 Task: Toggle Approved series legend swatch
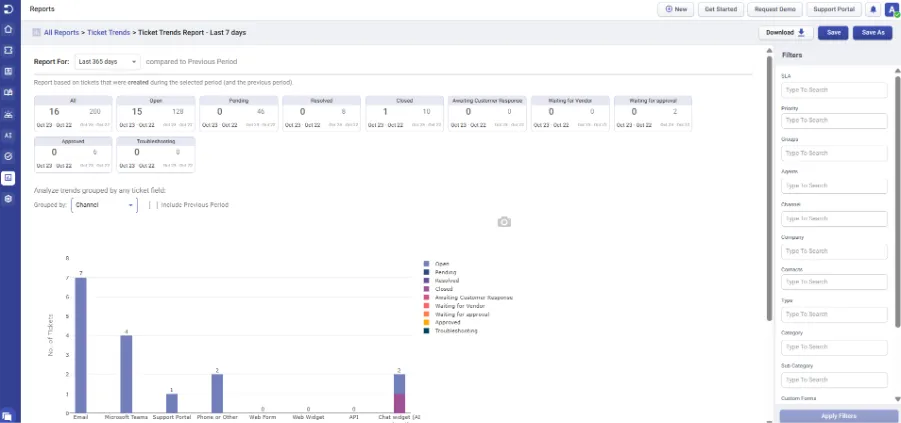coord(426,322)
